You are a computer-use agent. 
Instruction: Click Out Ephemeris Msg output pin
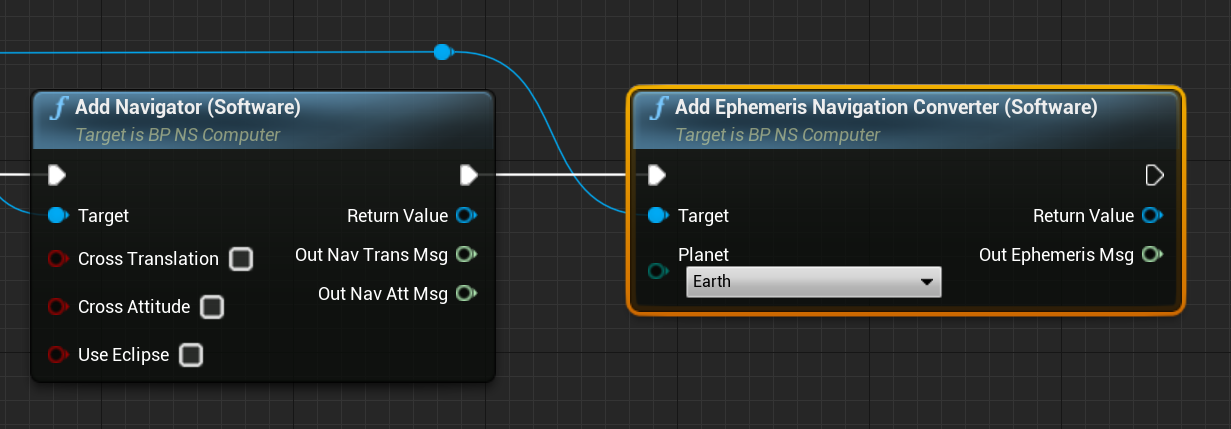1151,255
